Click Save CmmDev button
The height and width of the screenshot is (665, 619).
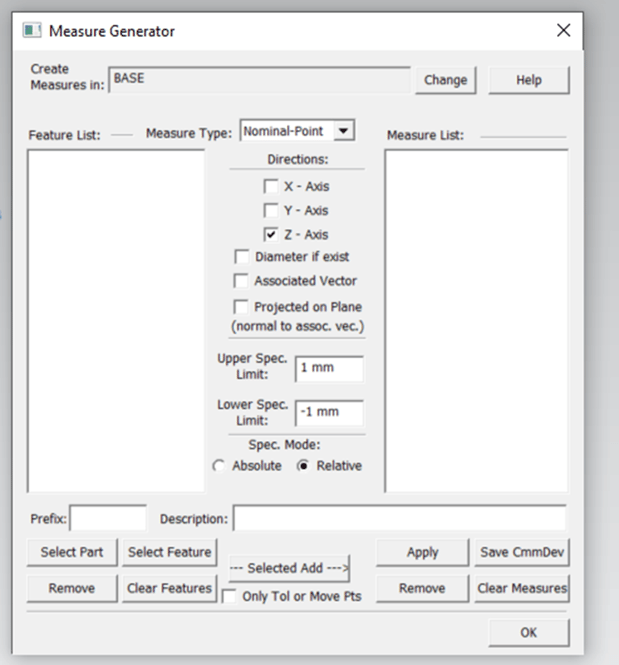522,552
